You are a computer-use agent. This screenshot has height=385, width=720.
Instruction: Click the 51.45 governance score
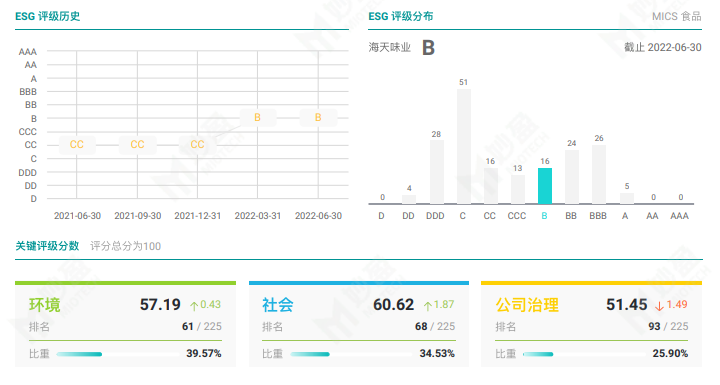[x=627, y=305]
